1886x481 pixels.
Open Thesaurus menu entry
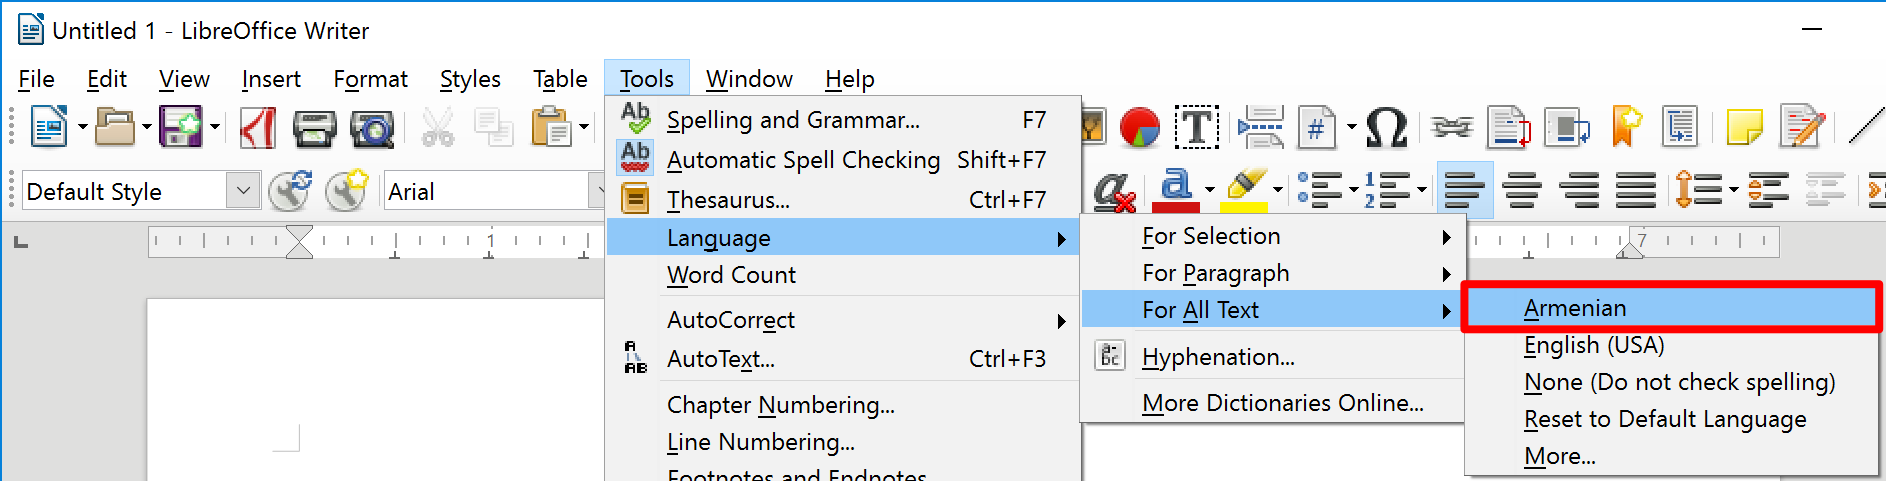(843, 200)
